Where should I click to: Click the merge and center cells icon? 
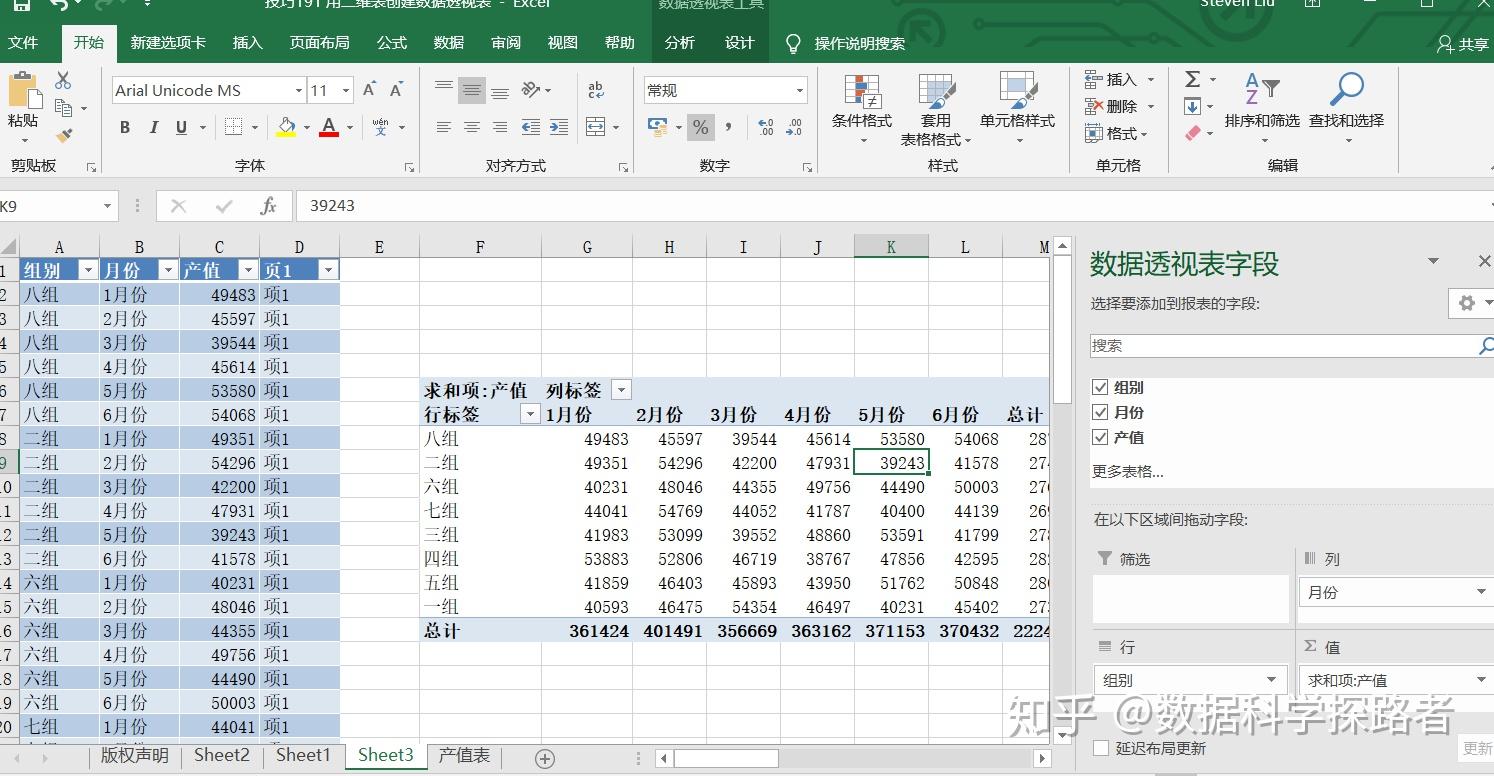point(595,127)
